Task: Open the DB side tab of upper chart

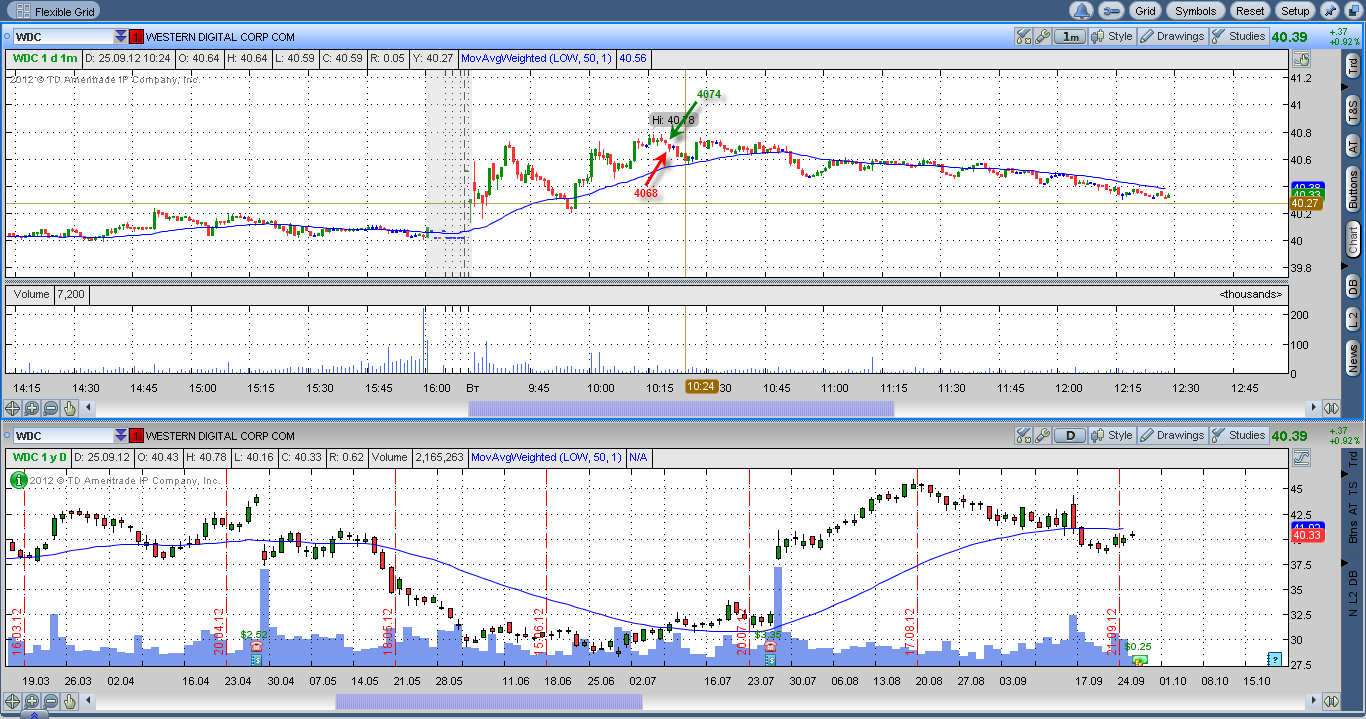Action: [x=1353, y=286]
